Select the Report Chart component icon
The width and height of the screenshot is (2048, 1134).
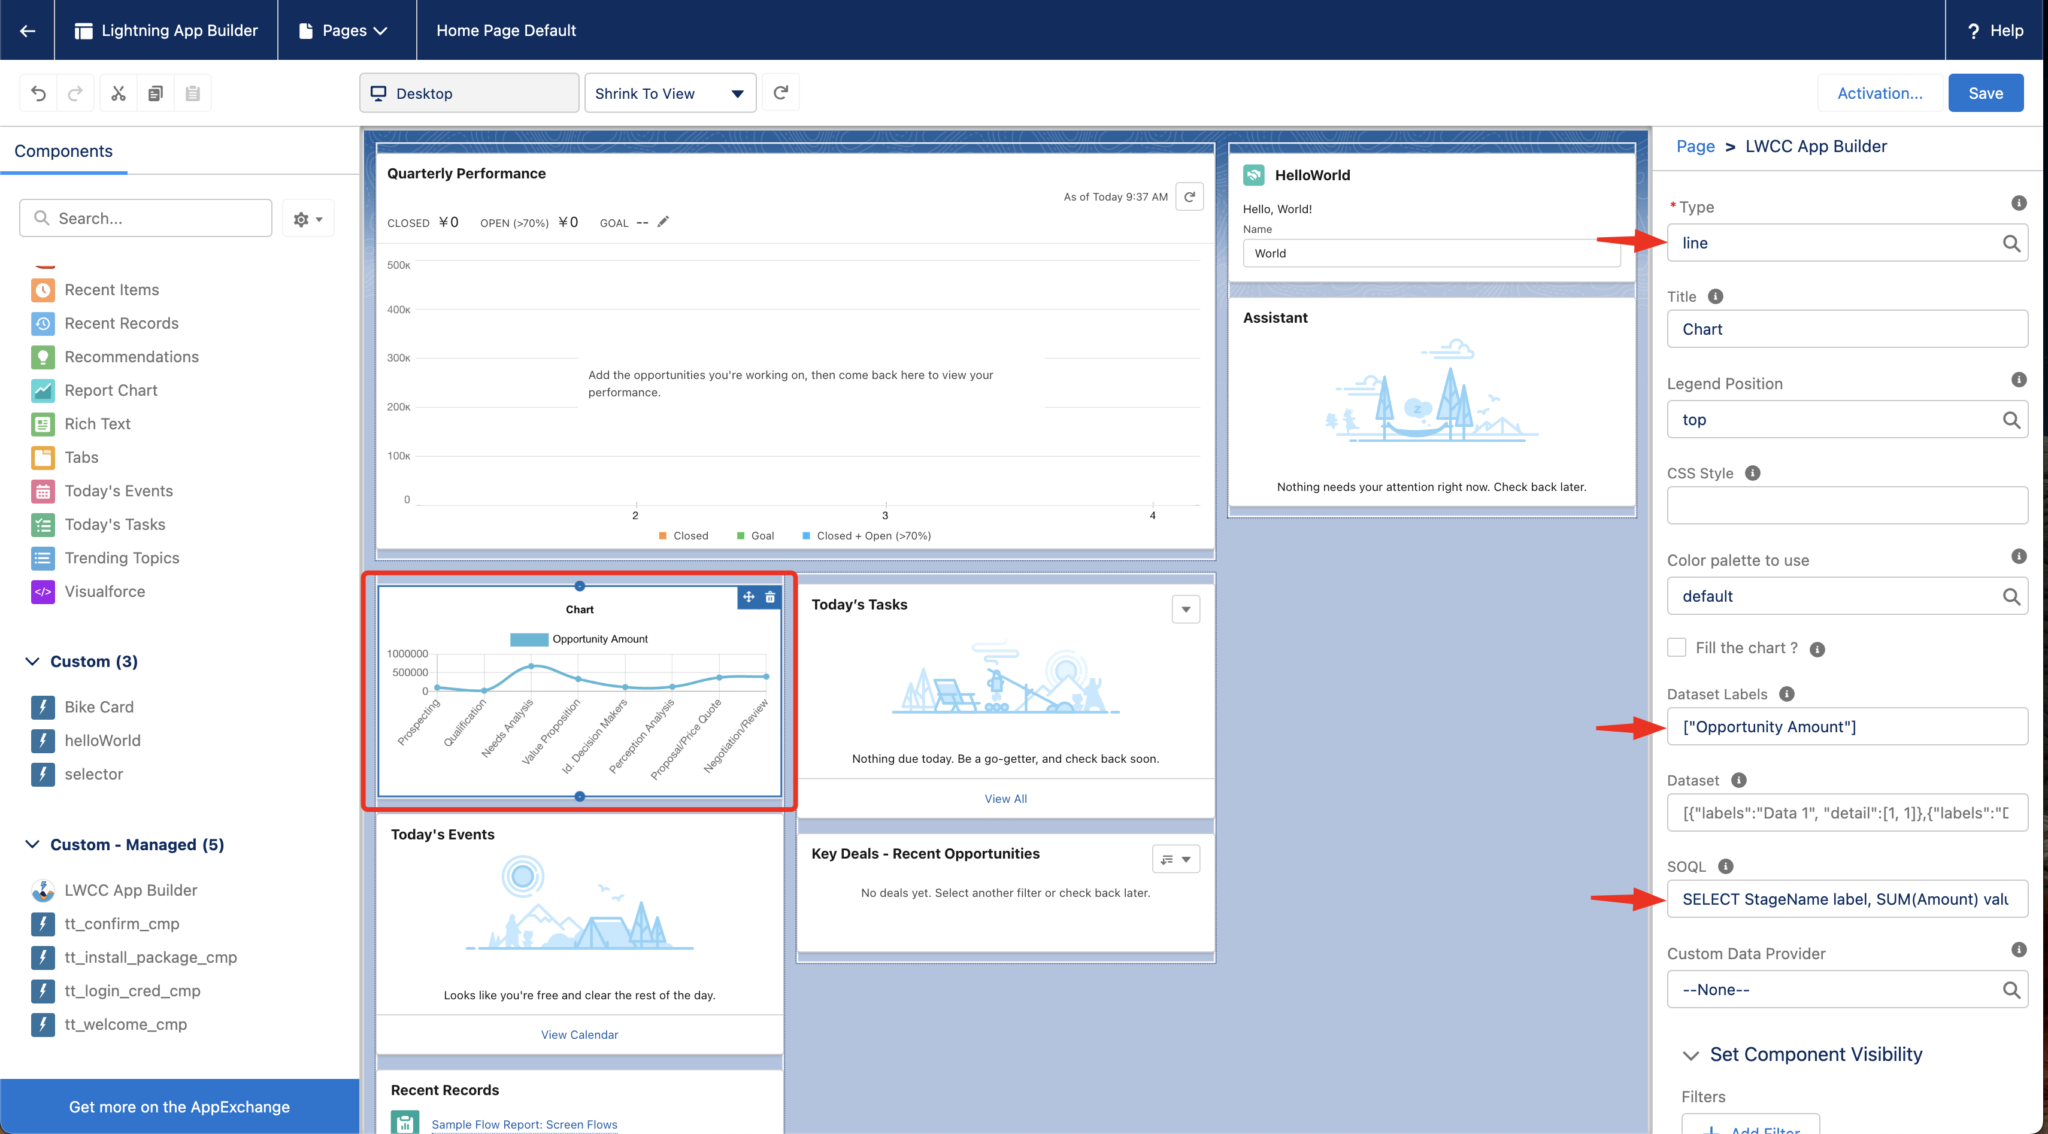[x=43, y=390]
